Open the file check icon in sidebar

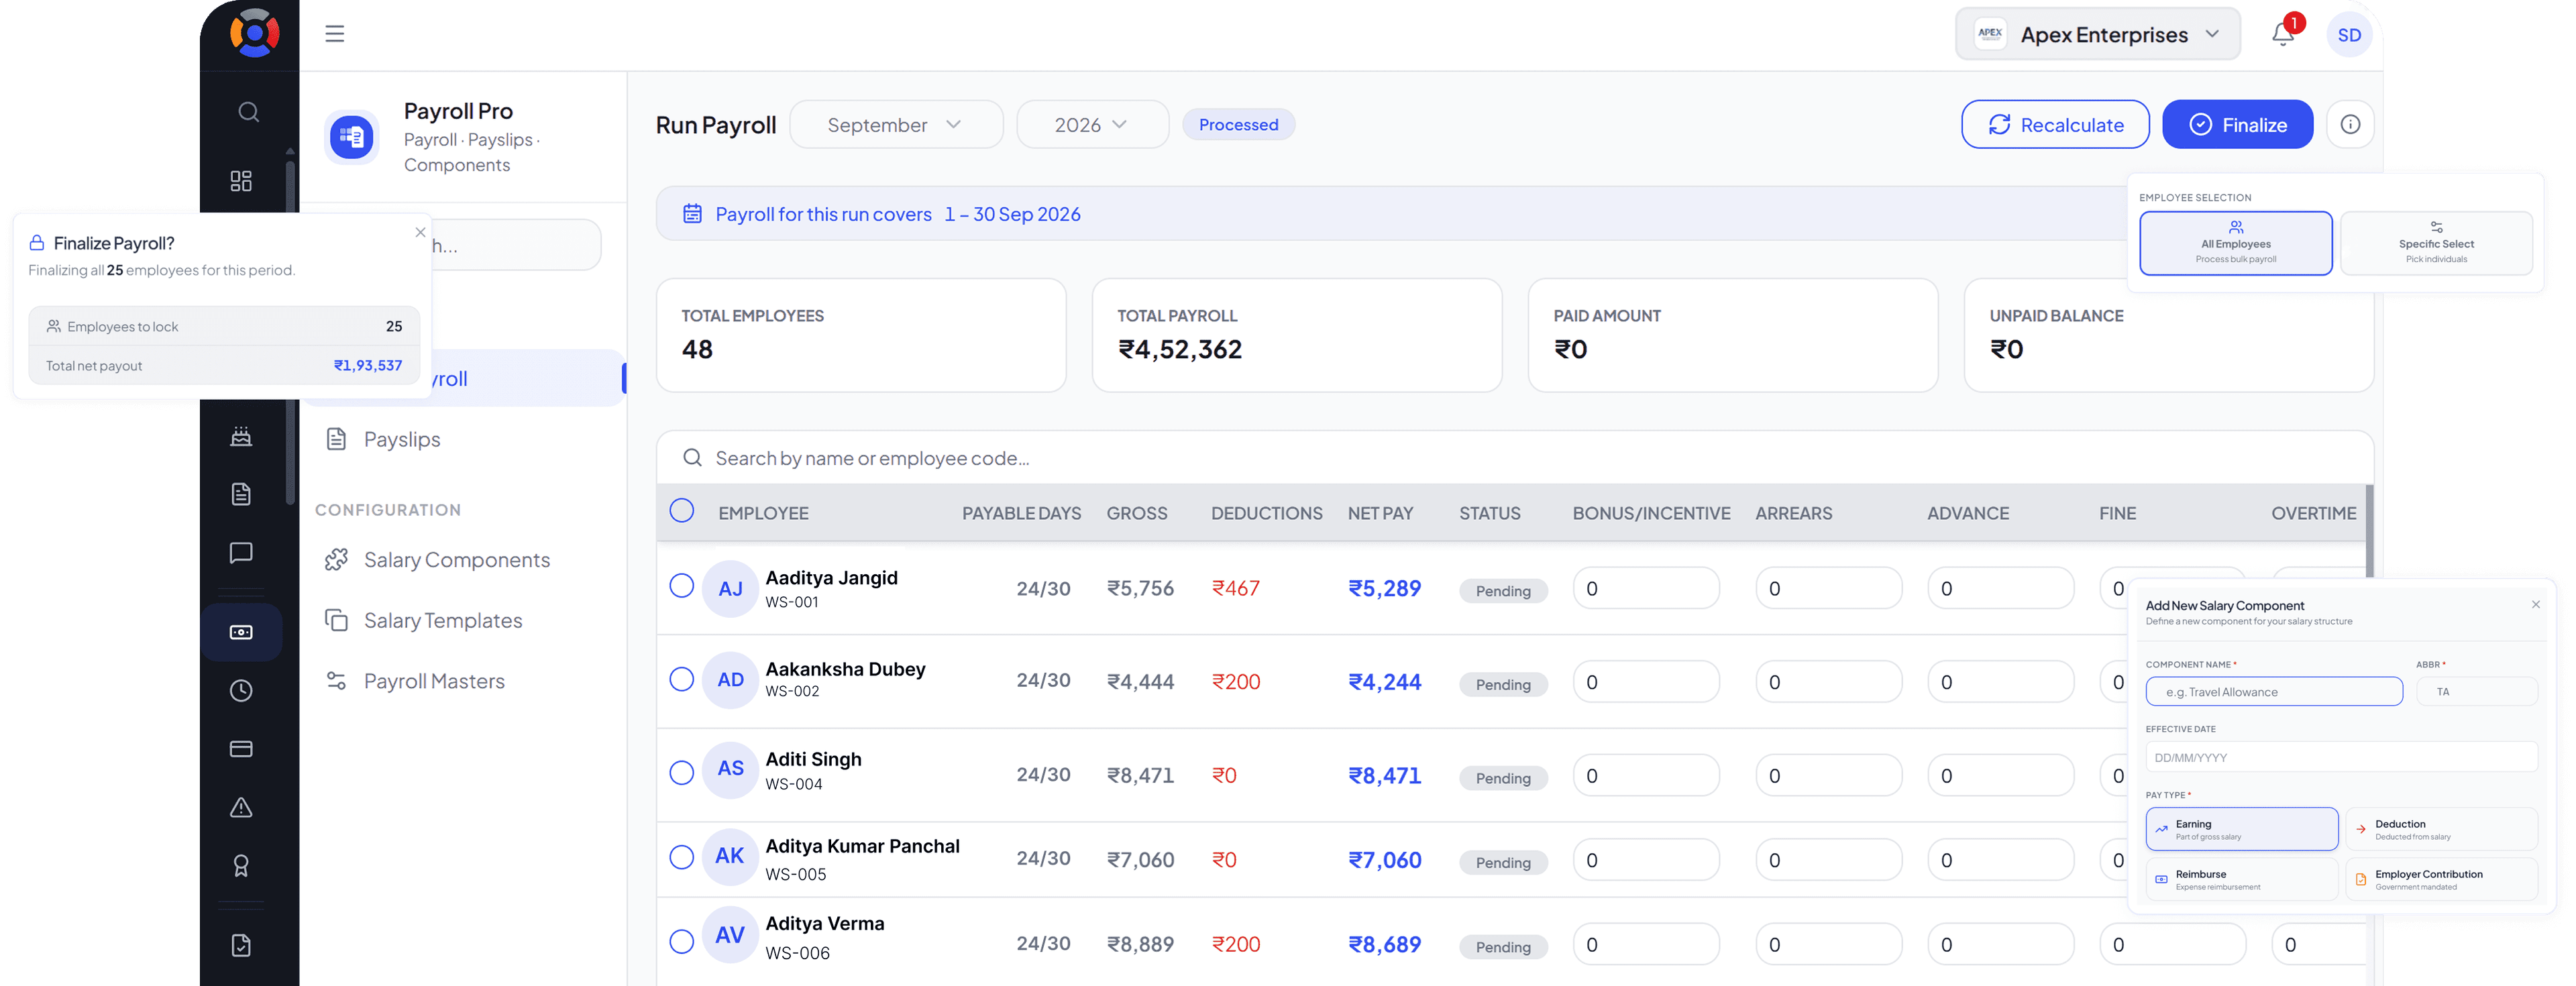241,945
